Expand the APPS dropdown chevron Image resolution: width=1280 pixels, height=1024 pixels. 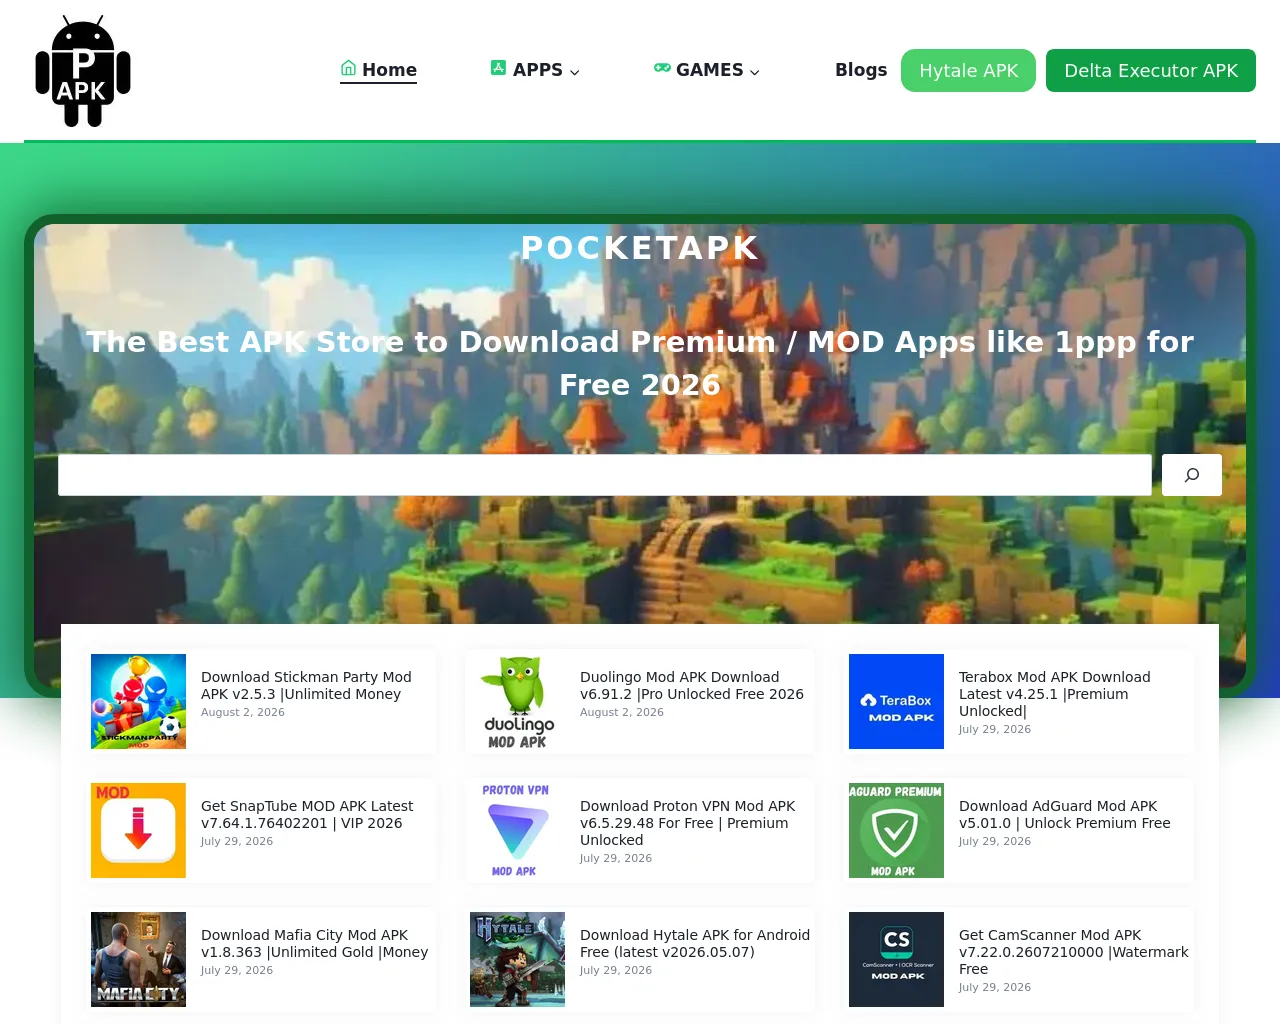pos(575,72)
